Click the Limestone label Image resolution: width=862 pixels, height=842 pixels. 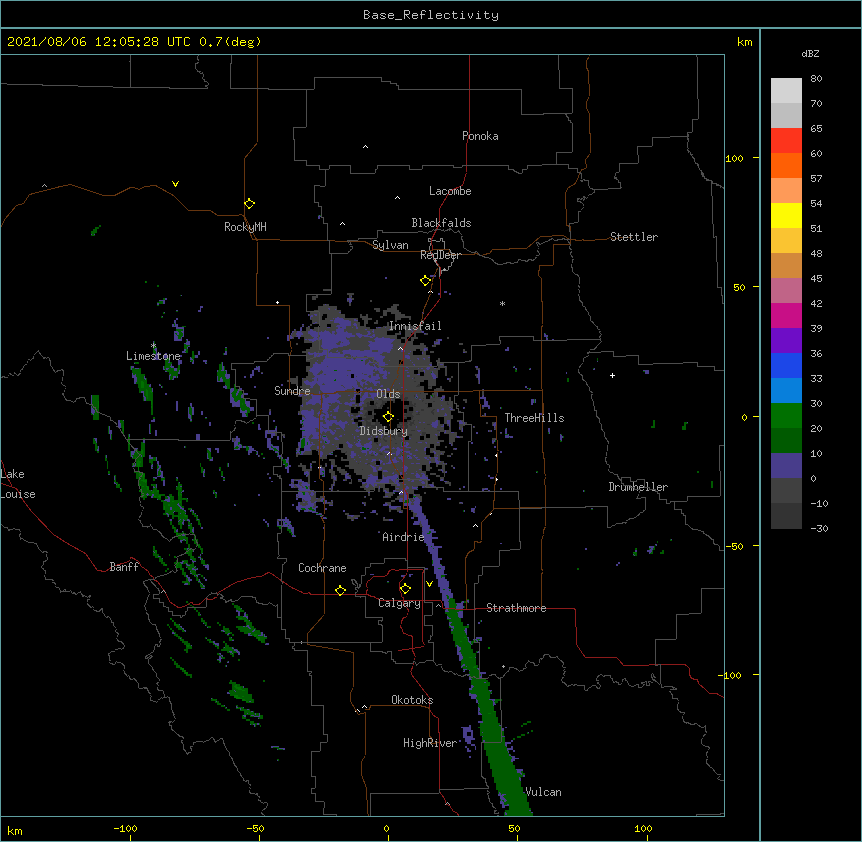click(153, 356)
